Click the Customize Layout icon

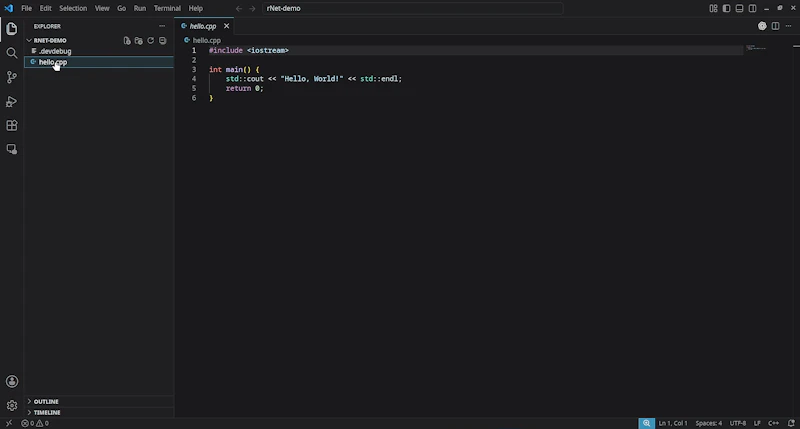tap(713, 8)
